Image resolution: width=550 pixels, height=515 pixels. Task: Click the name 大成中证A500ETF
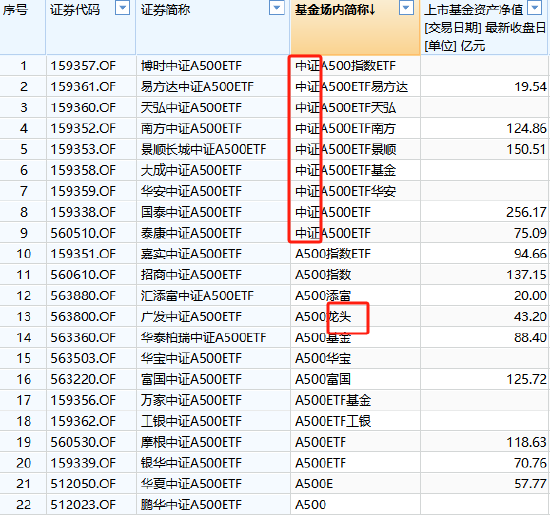pos(191,170)
